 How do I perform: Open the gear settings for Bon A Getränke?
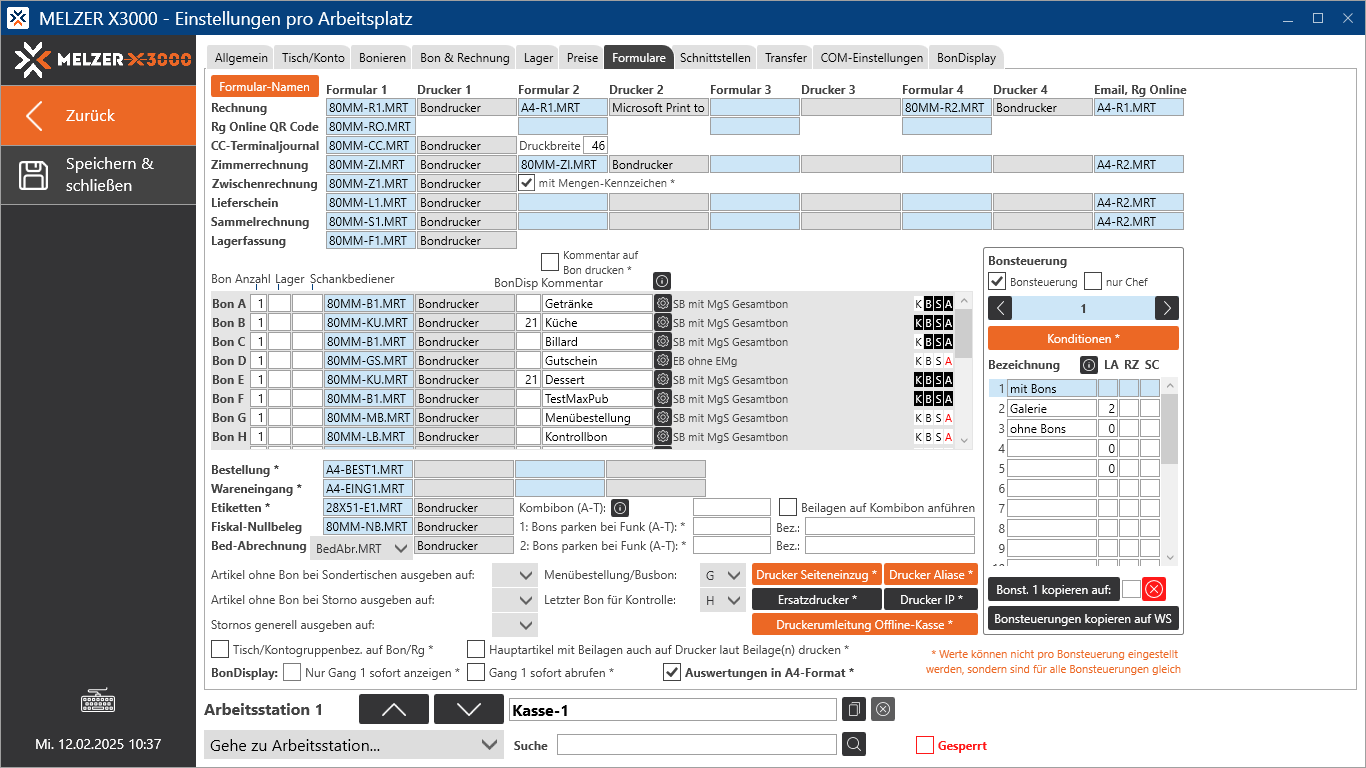point(661,302)
